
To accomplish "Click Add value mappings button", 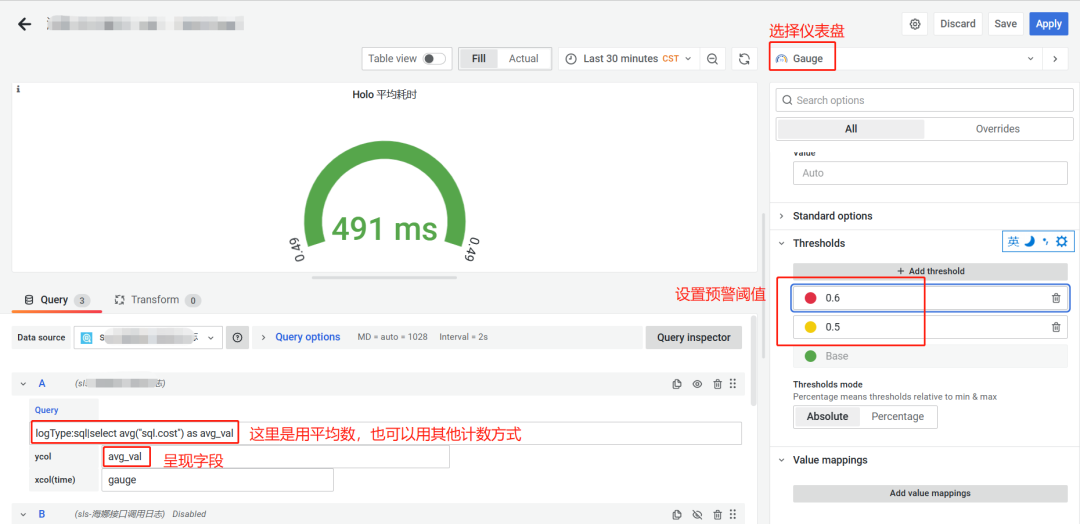I will [931, 493].
